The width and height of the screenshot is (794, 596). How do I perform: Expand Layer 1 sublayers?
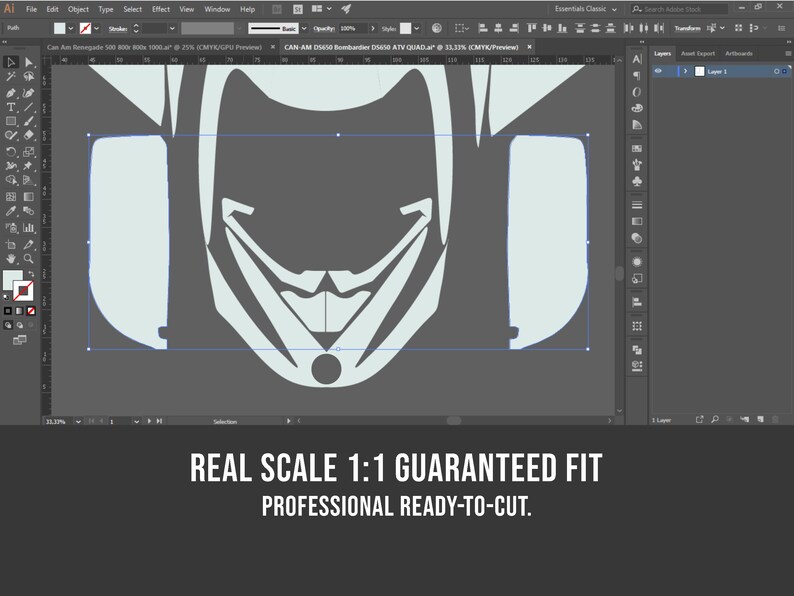pyautogui.click(x=686, y=71)
